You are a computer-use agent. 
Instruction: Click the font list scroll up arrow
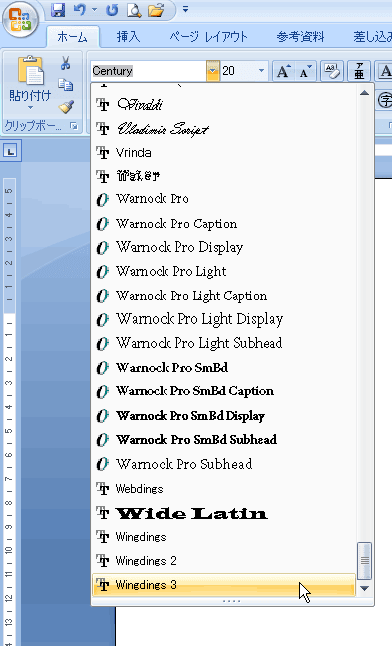click(x=364, y=93)
